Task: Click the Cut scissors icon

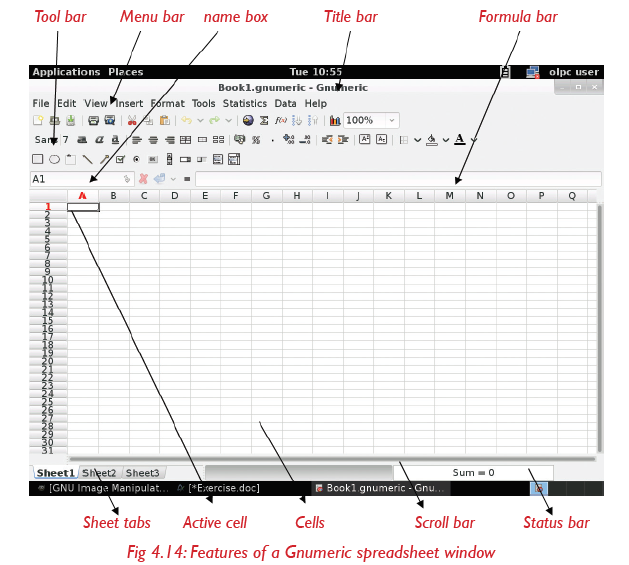Action: pos(132,120)
